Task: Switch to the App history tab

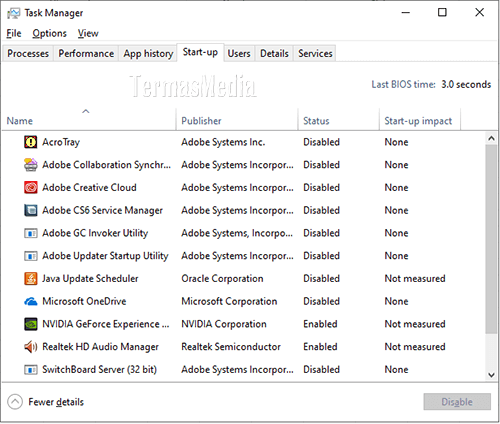Action: (148, 53)
